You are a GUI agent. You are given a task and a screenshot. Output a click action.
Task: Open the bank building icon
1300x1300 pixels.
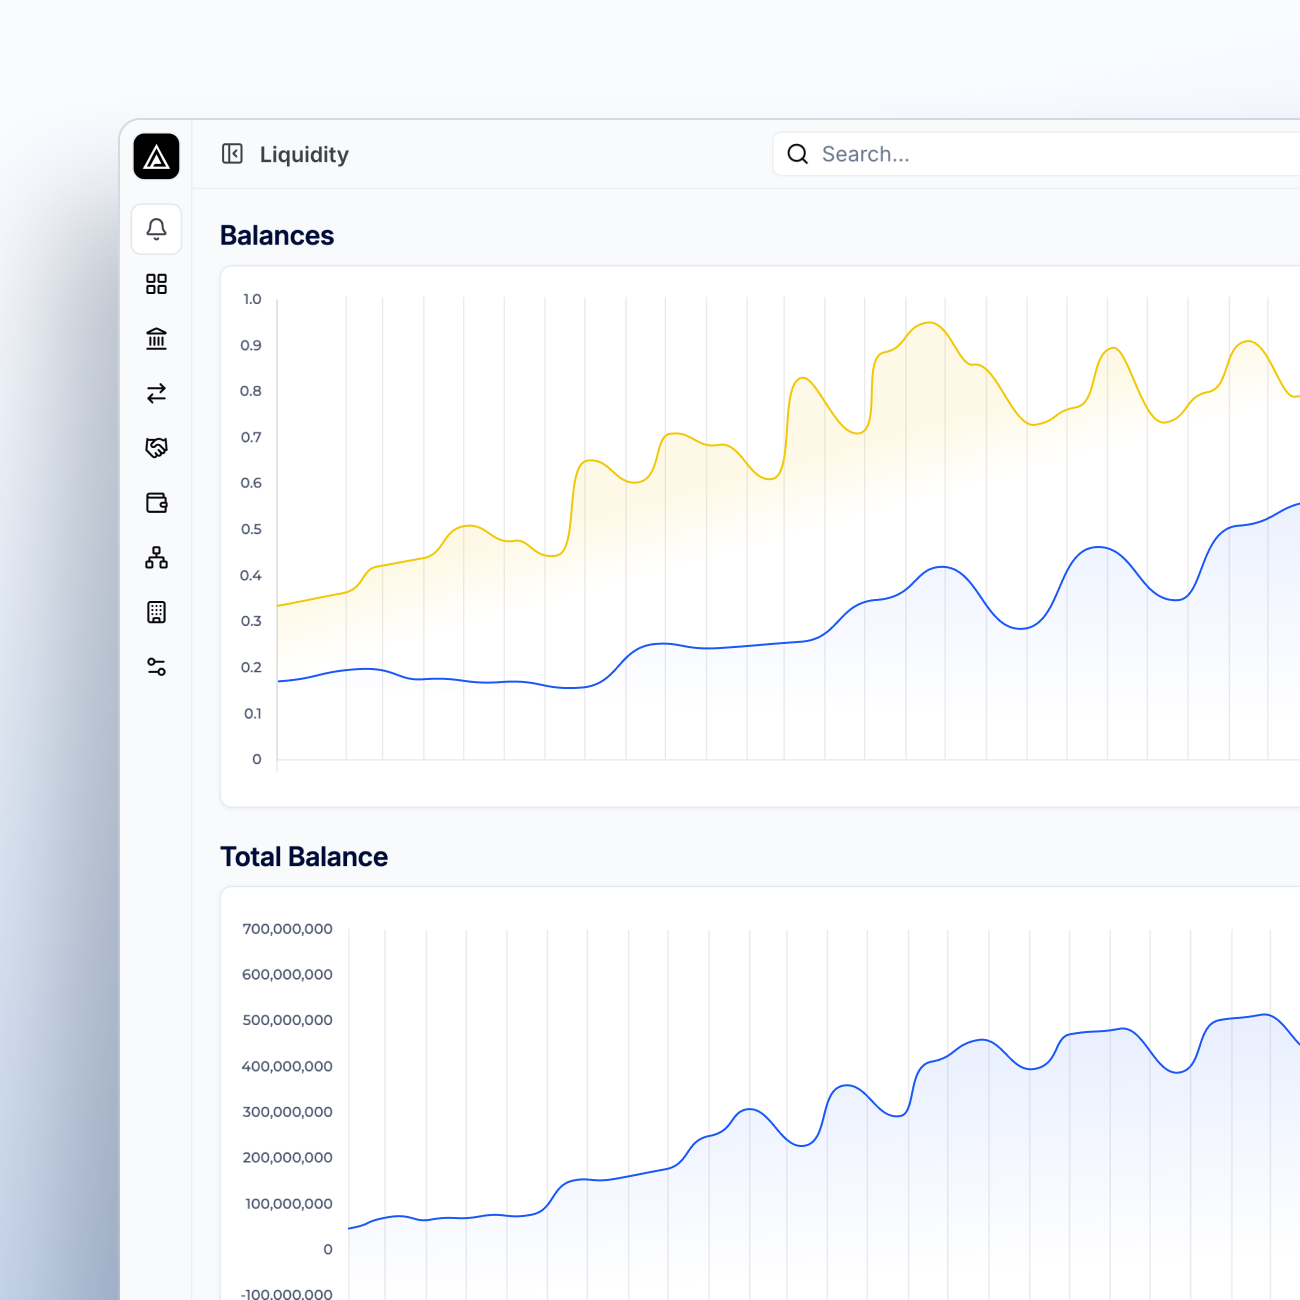click(156, 339)
